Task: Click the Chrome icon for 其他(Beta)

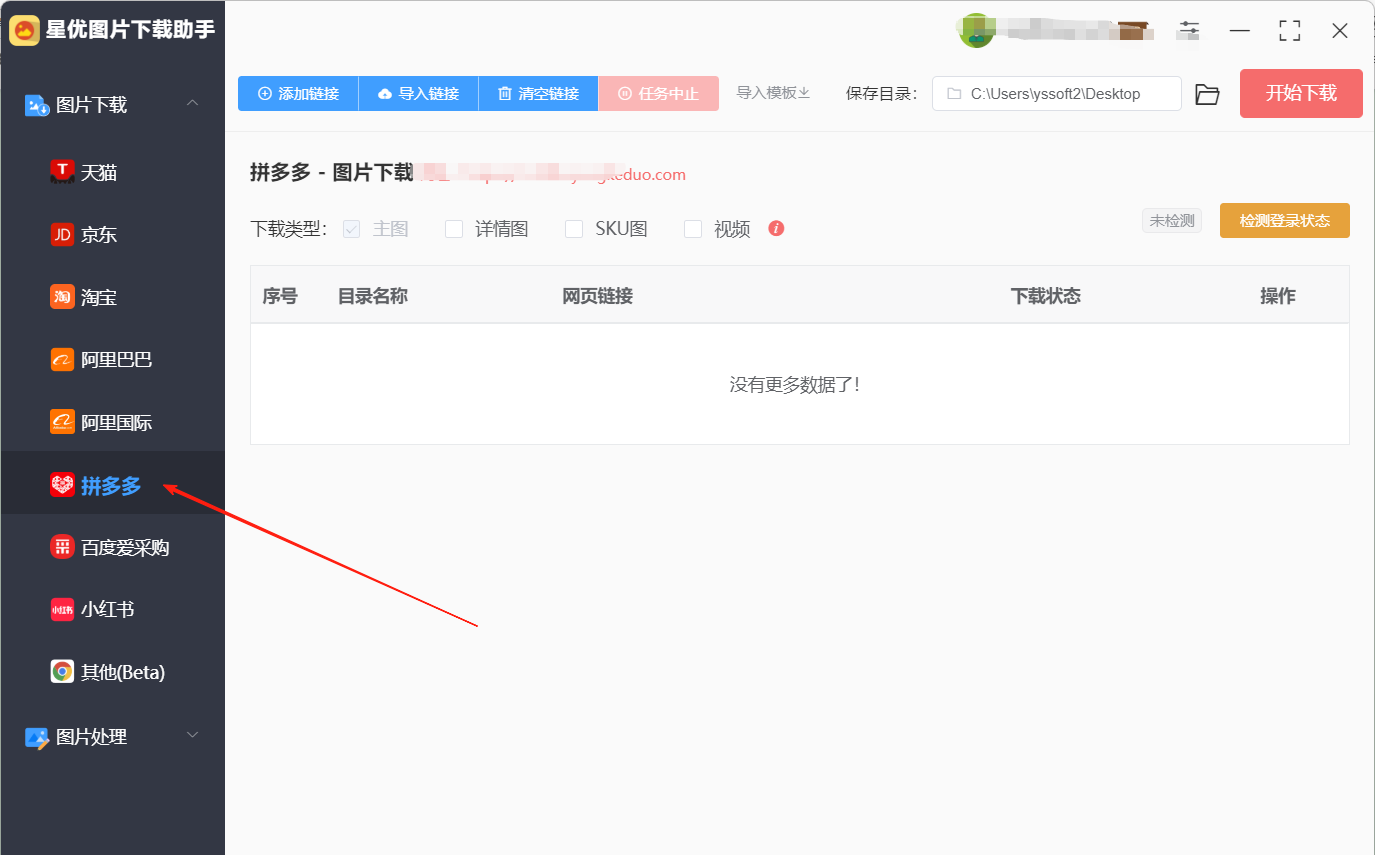Action: [x=62, y=672]
